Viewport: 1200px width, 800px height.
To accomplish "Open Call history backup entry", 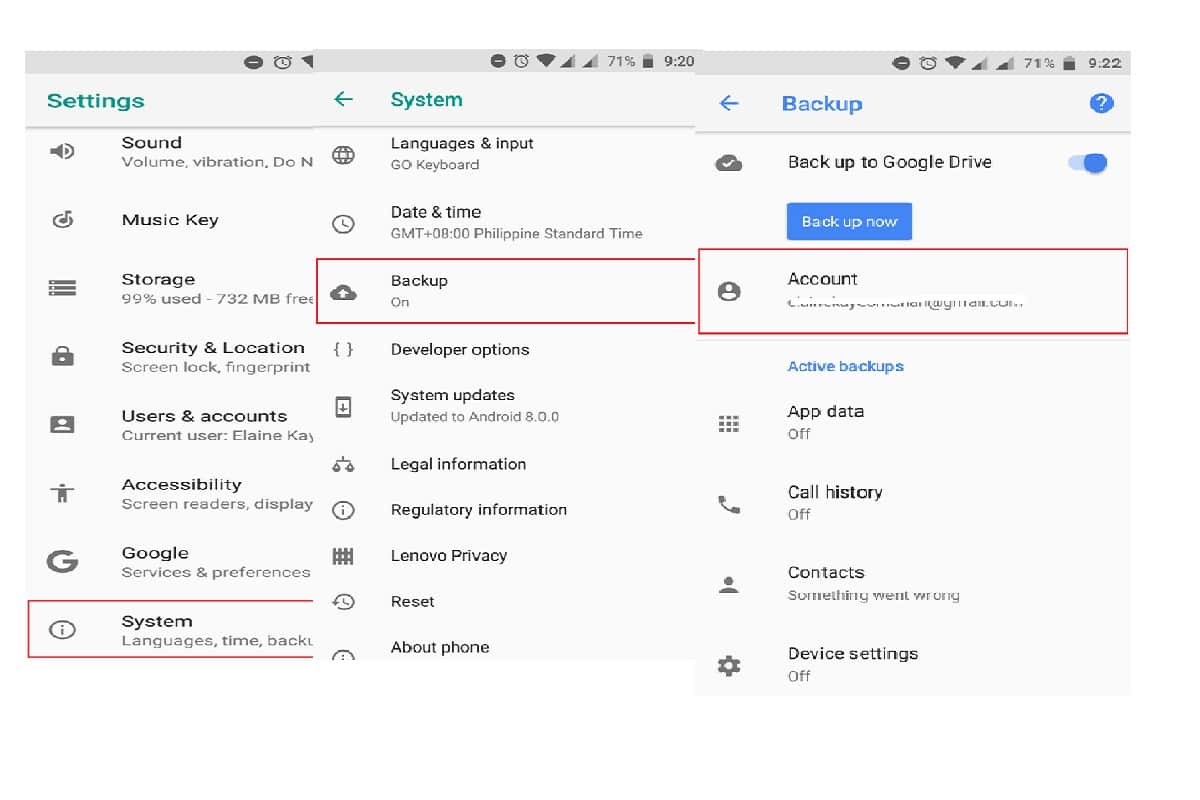I will click(x=913, y=503).
